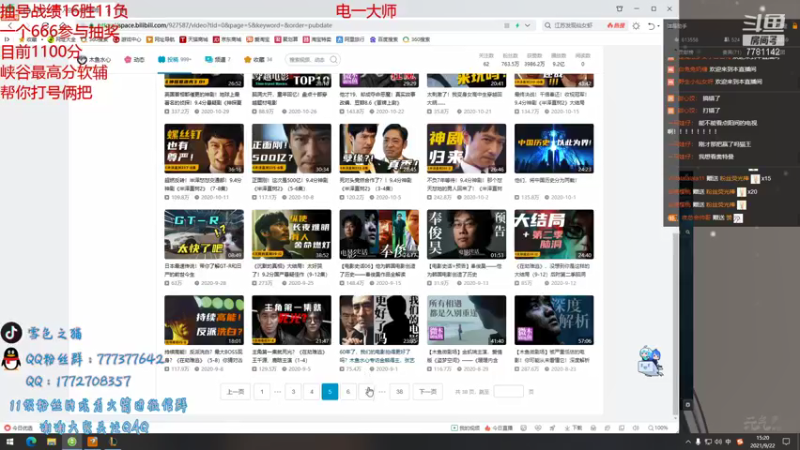Screen dimensions: 800x450
Task: Open the 阿里旅行 bookmark
Action: click(350, 39)
